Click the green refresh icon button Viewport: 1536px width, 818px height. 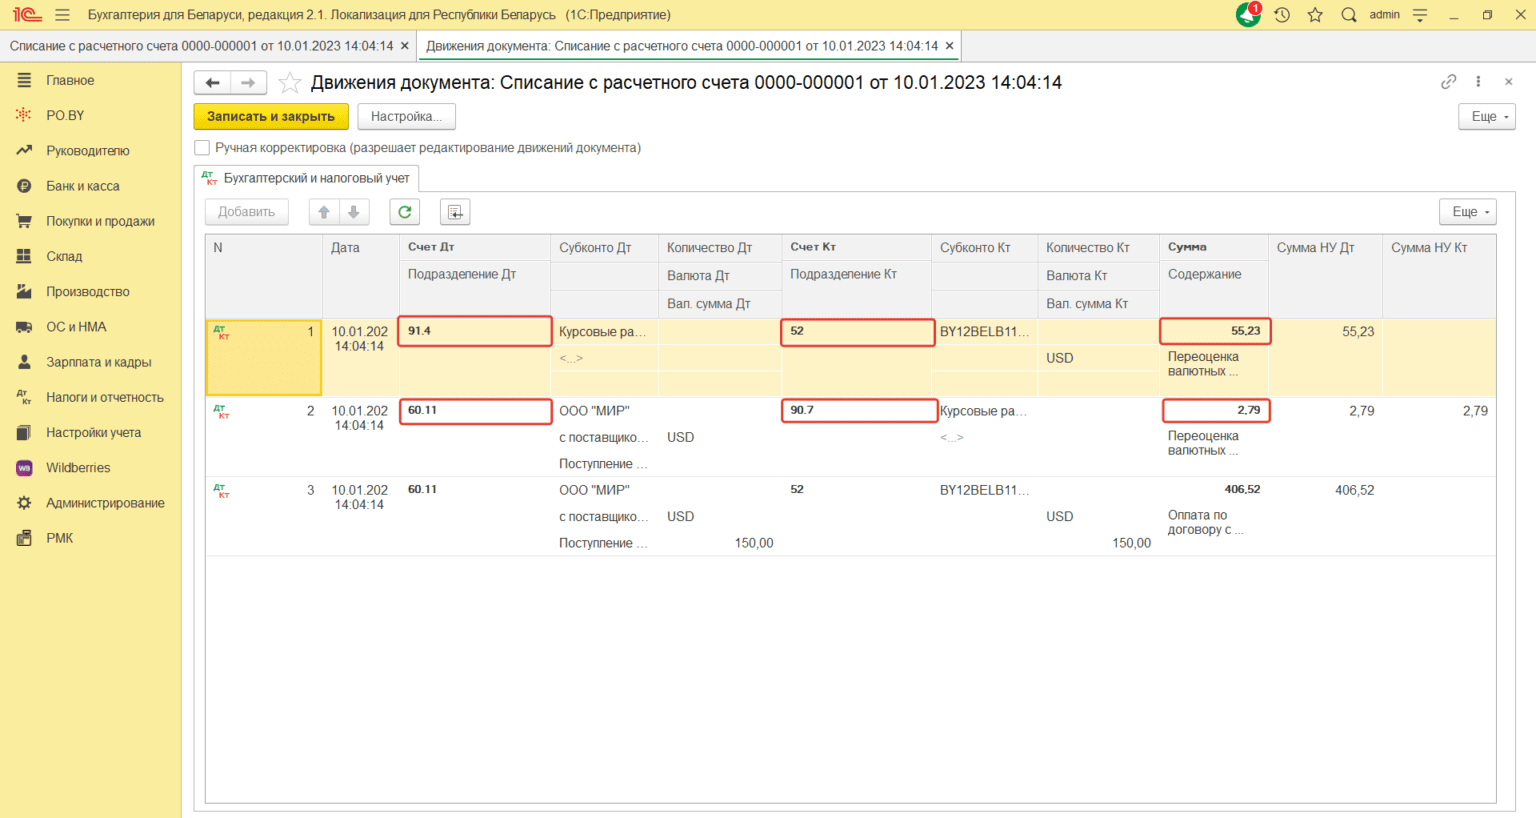(x=405, y=212)
